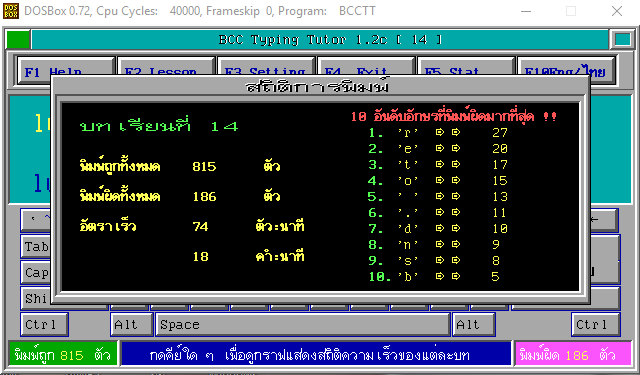Image resolution: width=640 pixels, height=375 pixels.
Task: Click the Tab key on virtual keyboard
Action: [36, 246]
